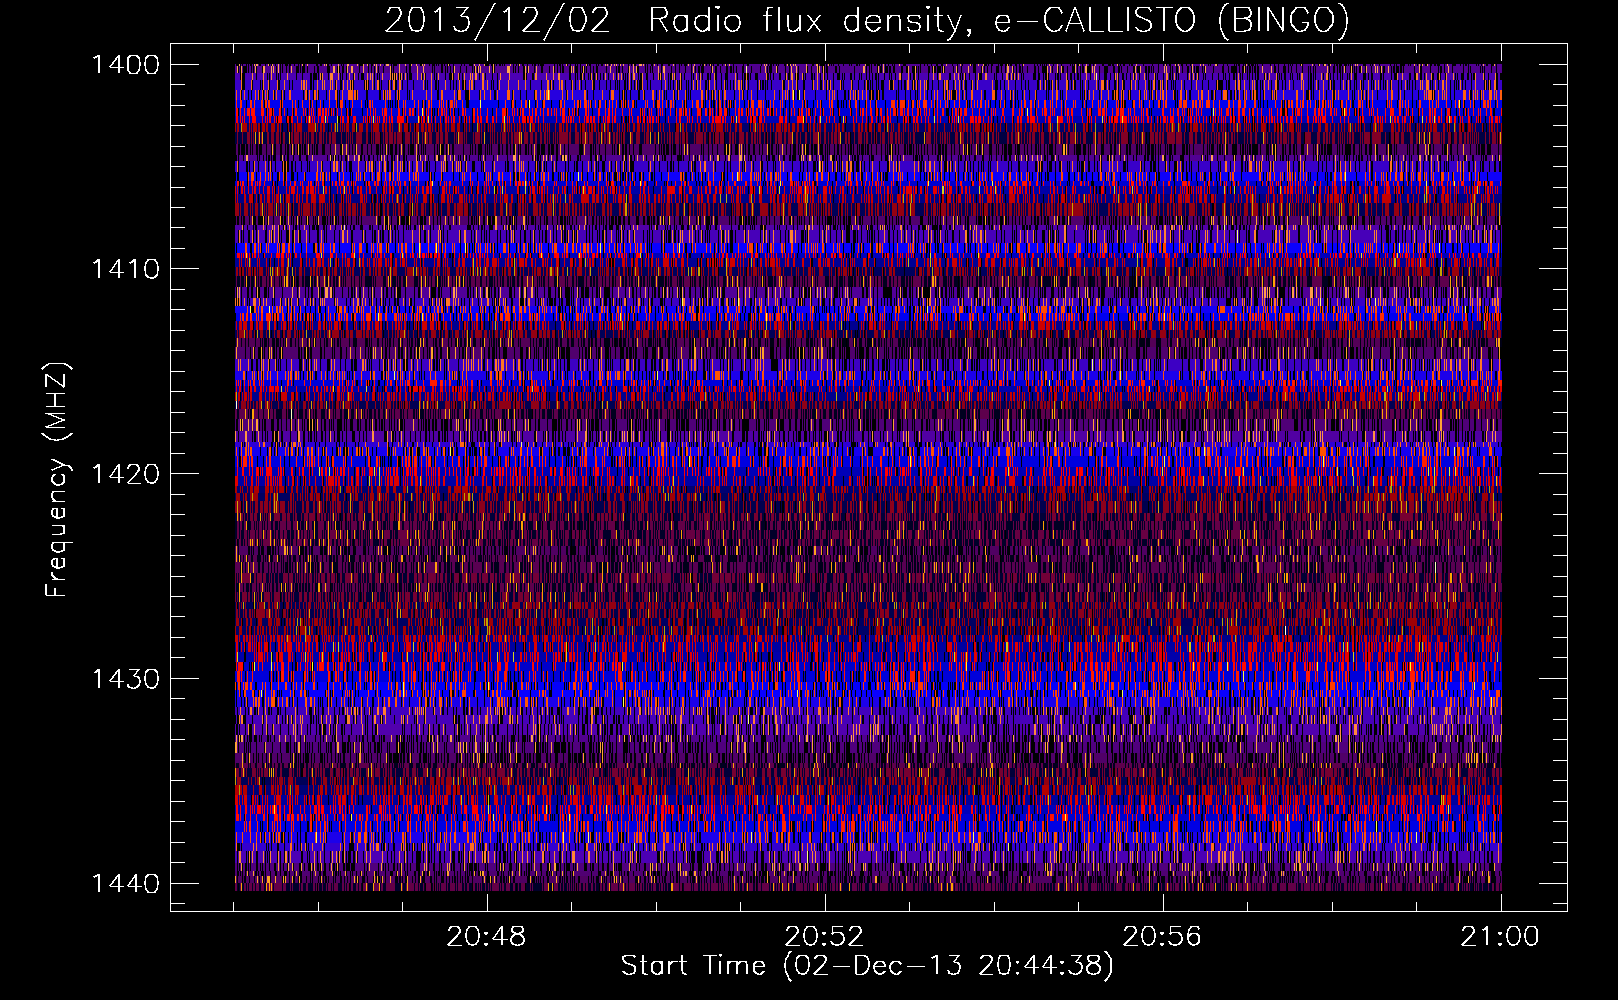Click the 'Start Time (02-Dec-13 20:44:38)' axis label
The width and height of the screenshot is (1618, 1000).
[x=867, y=966]
